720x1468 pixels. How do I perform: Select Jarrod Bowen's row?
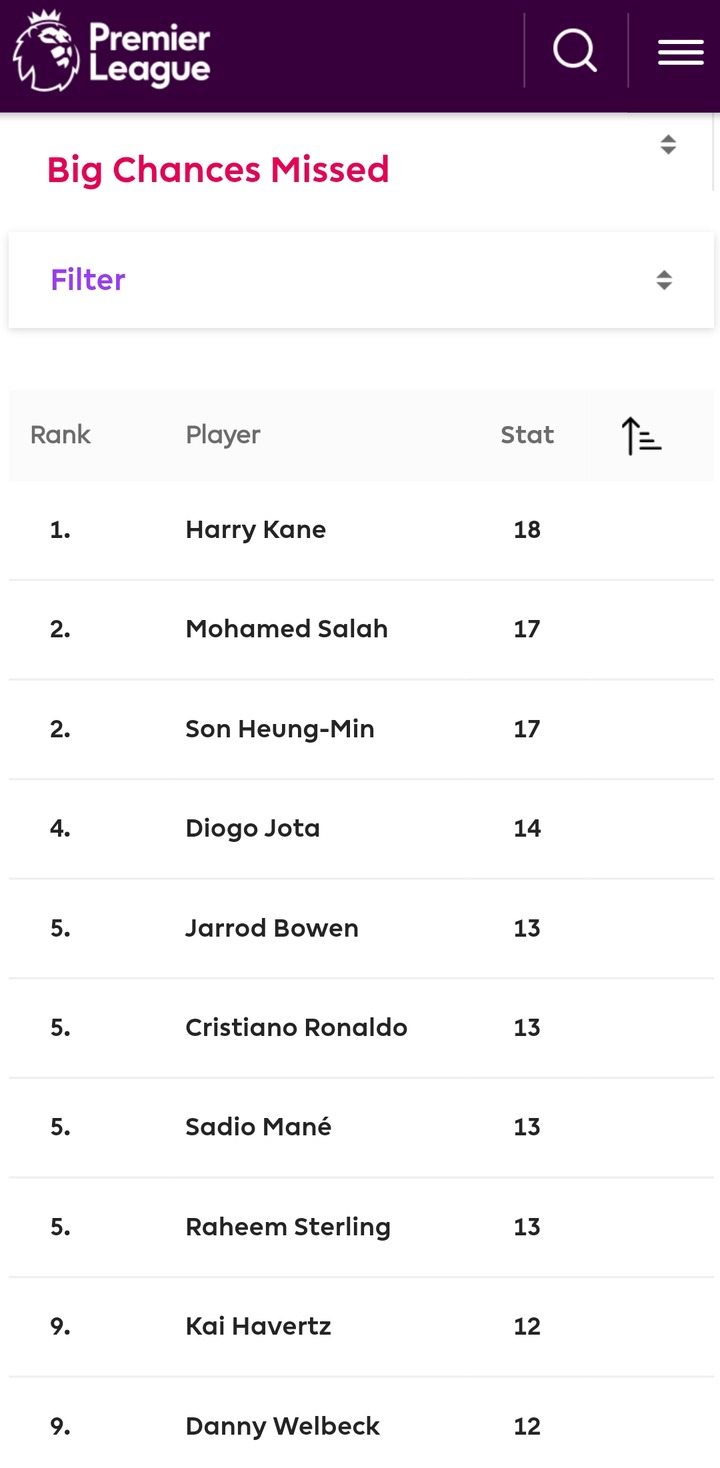click(x=272, y=928)
